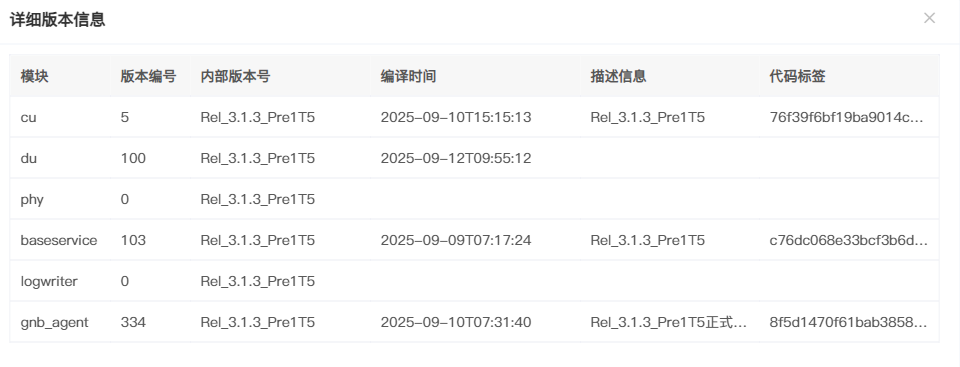
Task: Click the 代码标签 column header
Action: pyautogui.click(x=797, y=76)
